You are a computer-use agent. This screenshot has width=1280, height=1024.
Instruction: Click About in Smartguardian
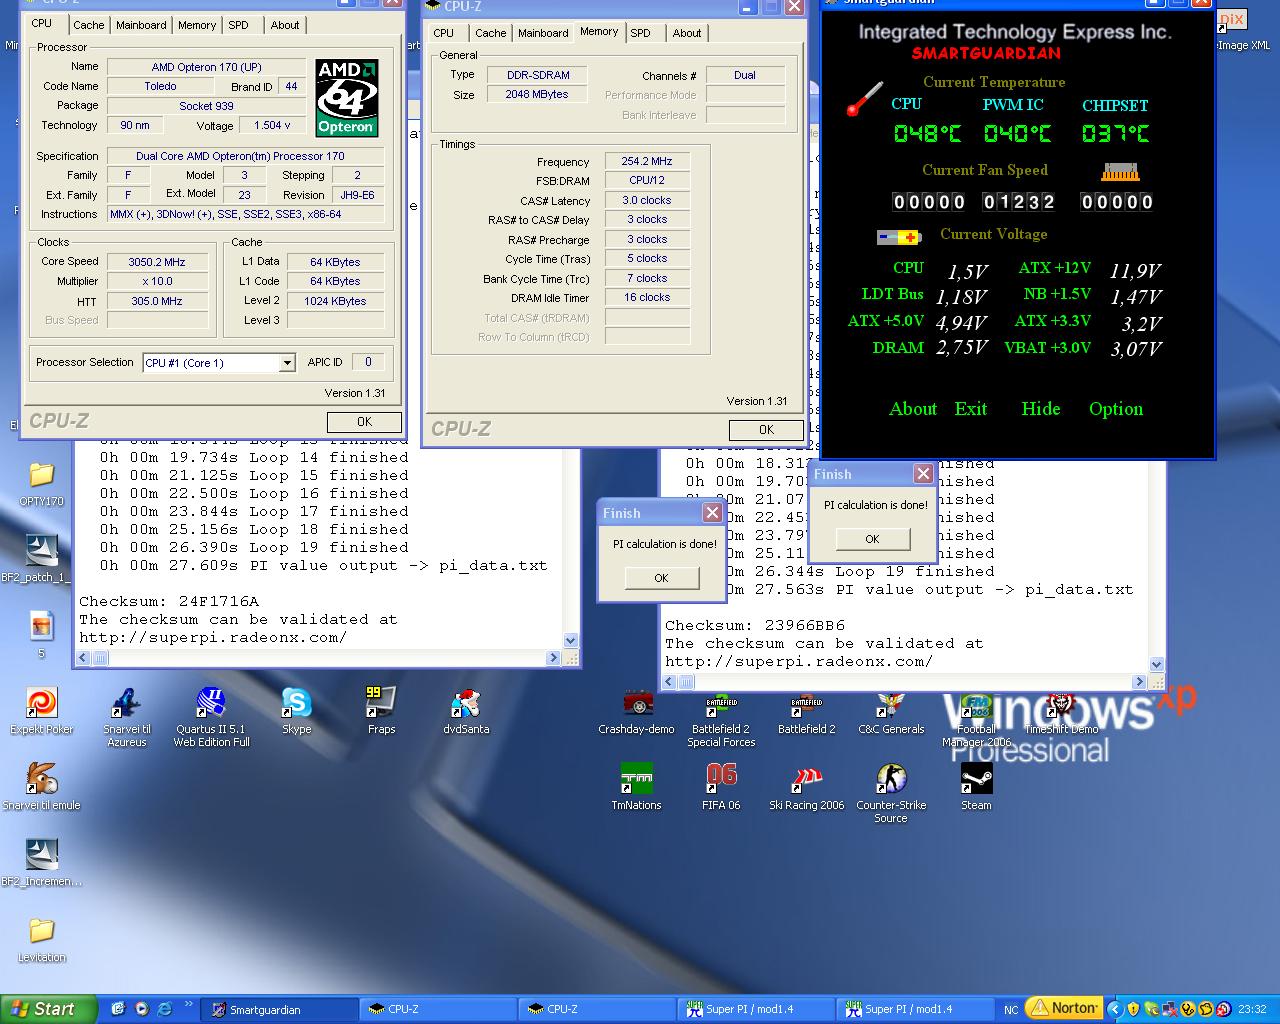913,408
